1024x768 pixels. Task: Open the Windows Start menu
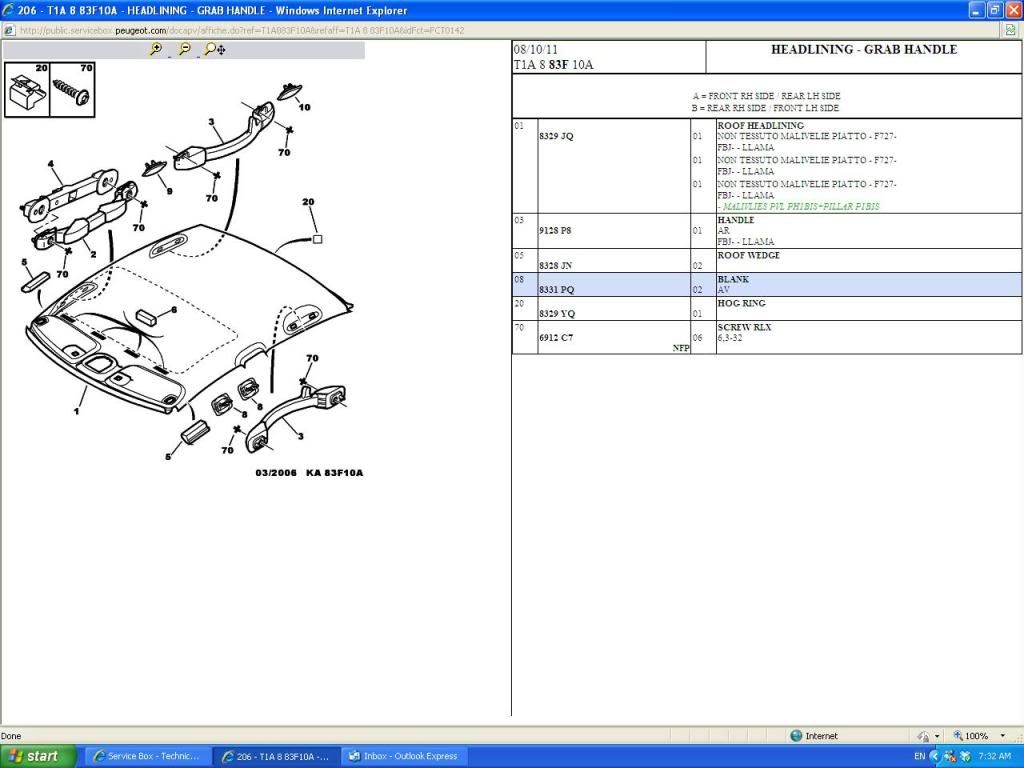(39, 756)
